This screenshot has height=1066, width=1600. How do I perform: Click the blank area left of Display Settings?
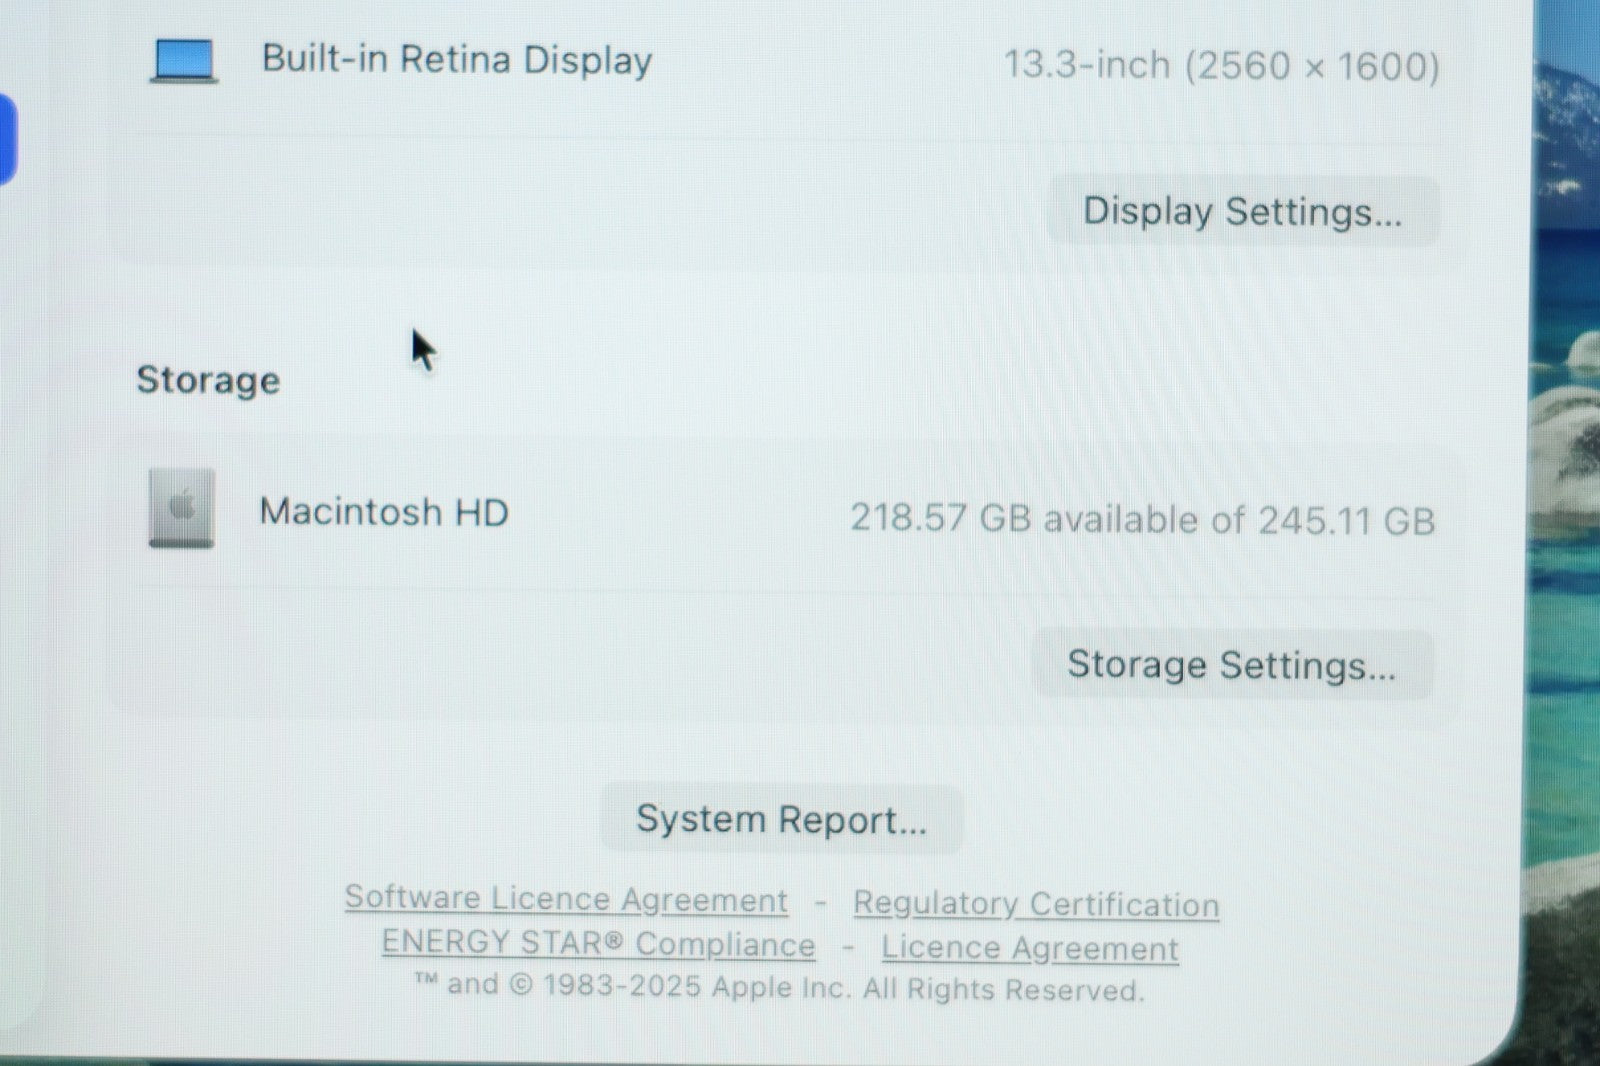pos(580,210)
